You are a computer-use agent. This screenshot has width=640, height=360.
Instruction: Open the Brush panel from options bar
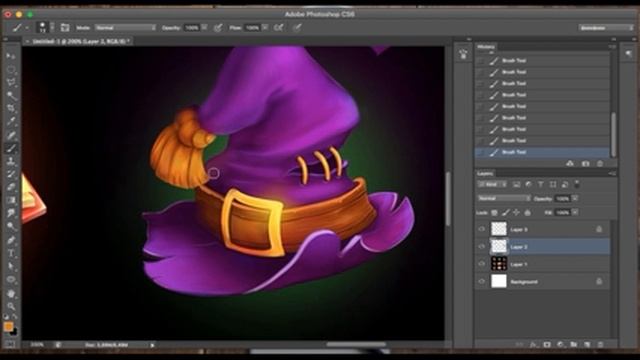click(x=65, y=28)
